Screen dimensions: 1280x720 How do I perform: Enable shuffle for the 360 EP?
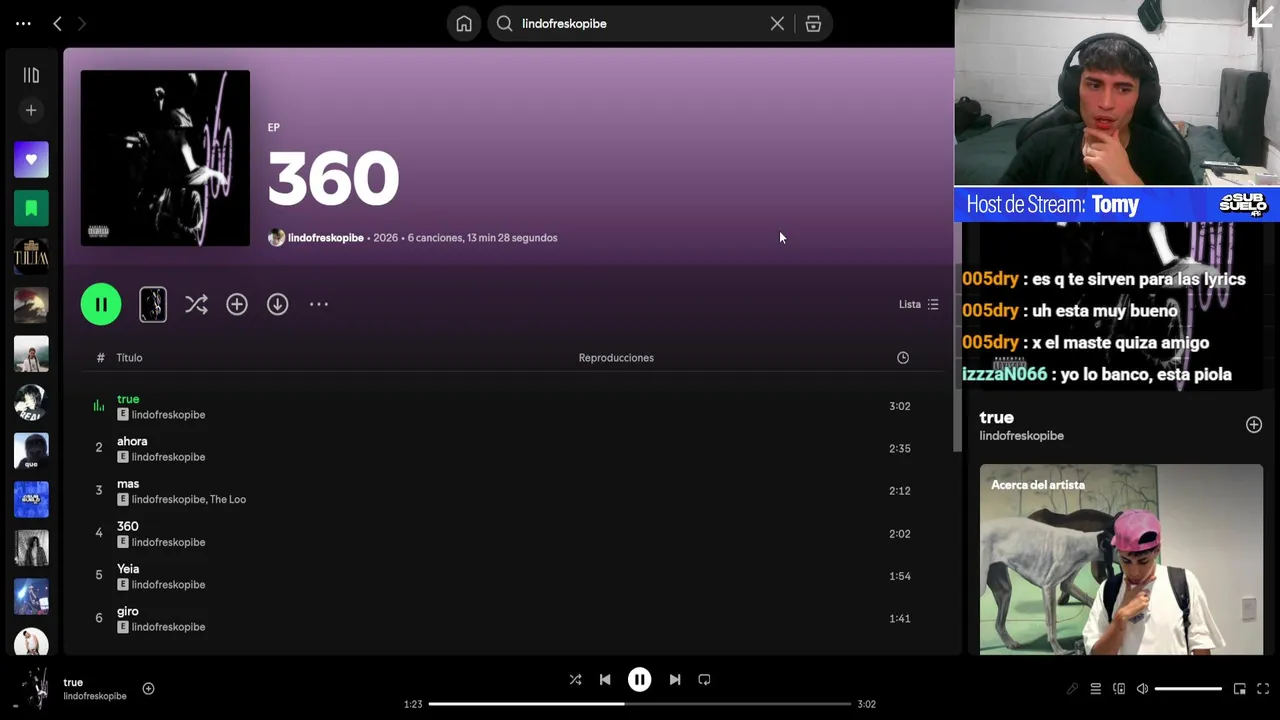point(196,305)
